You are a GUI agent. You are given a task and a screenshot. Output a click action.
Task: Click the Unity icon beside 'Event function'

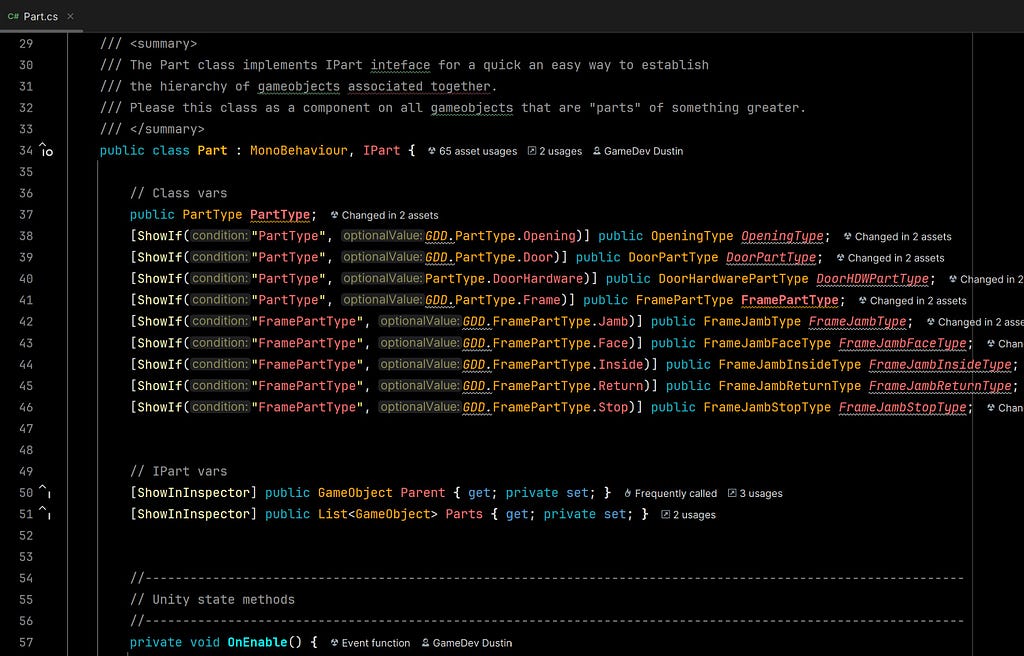[334, 643]
